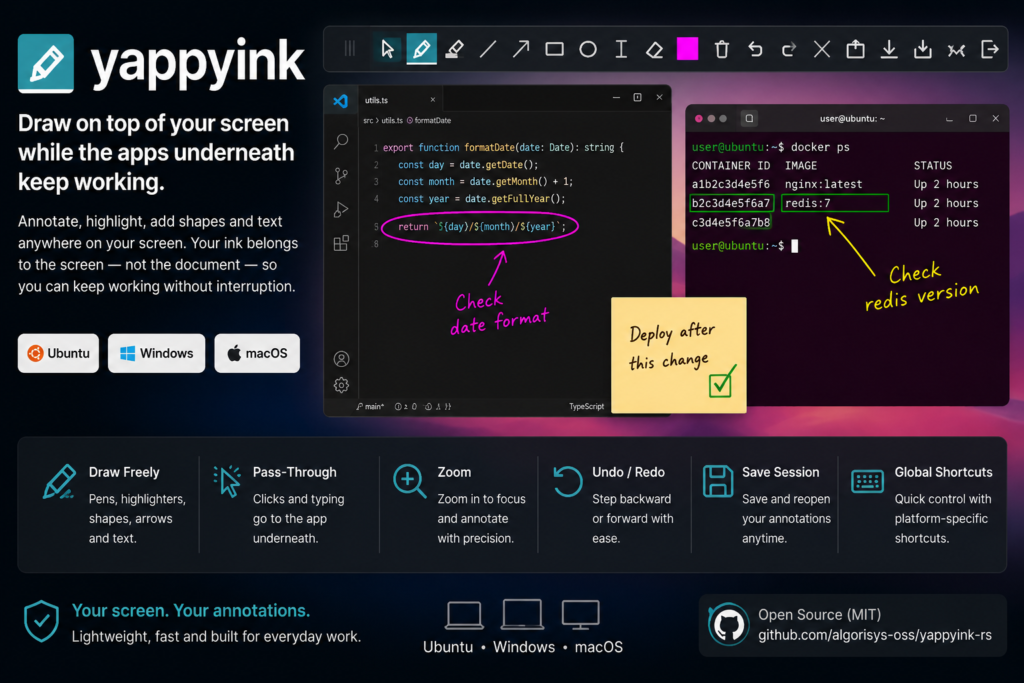Click the Global Shortcuts keyboard icon
The height and width of the screenshot is (683, 1024).
(x=868, y=482)
